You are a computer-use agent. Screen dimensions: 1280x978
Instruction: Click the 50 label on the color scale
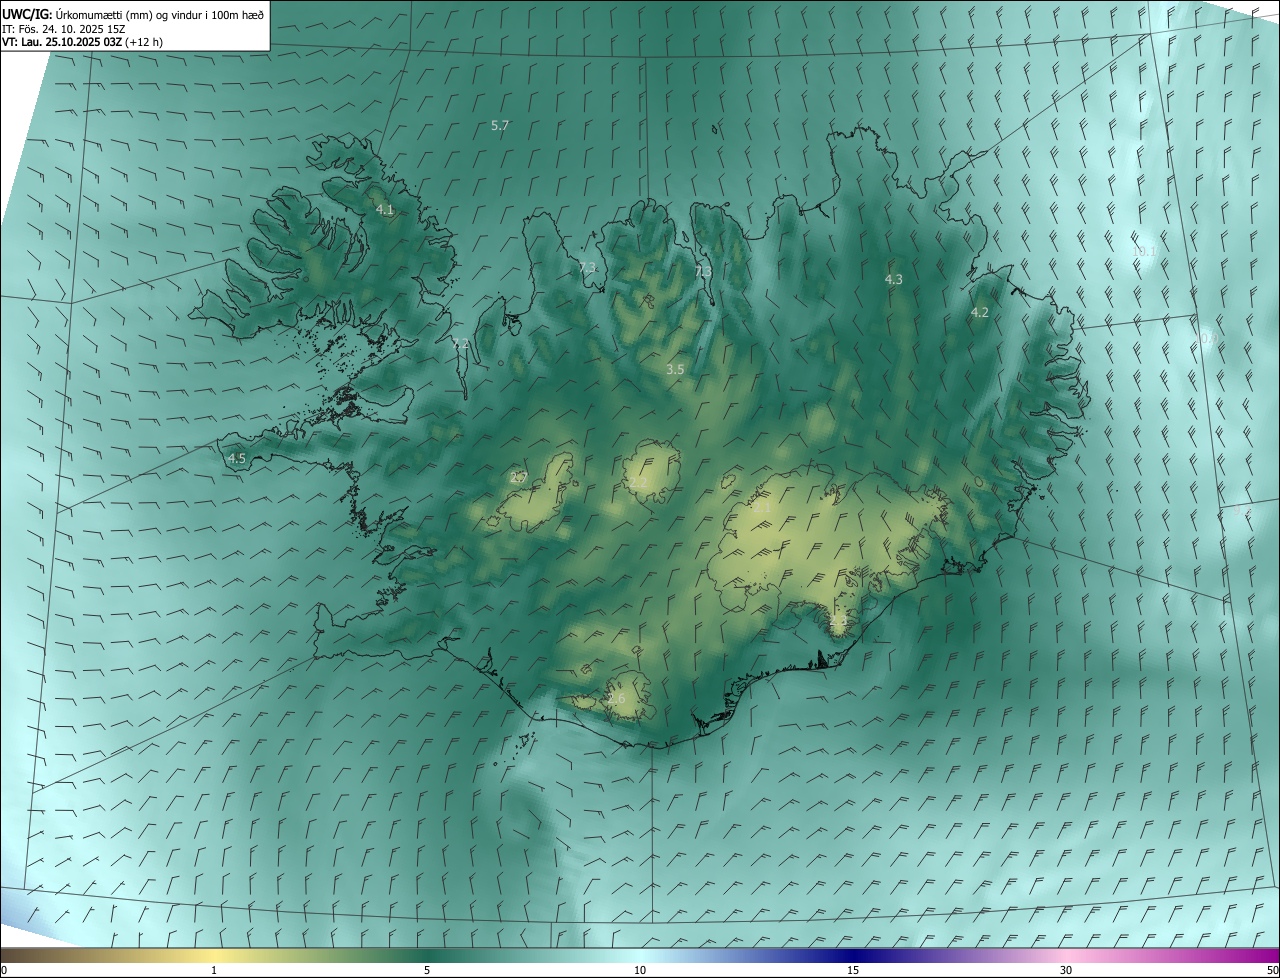pyautogui.click(x=1272, y=970)
